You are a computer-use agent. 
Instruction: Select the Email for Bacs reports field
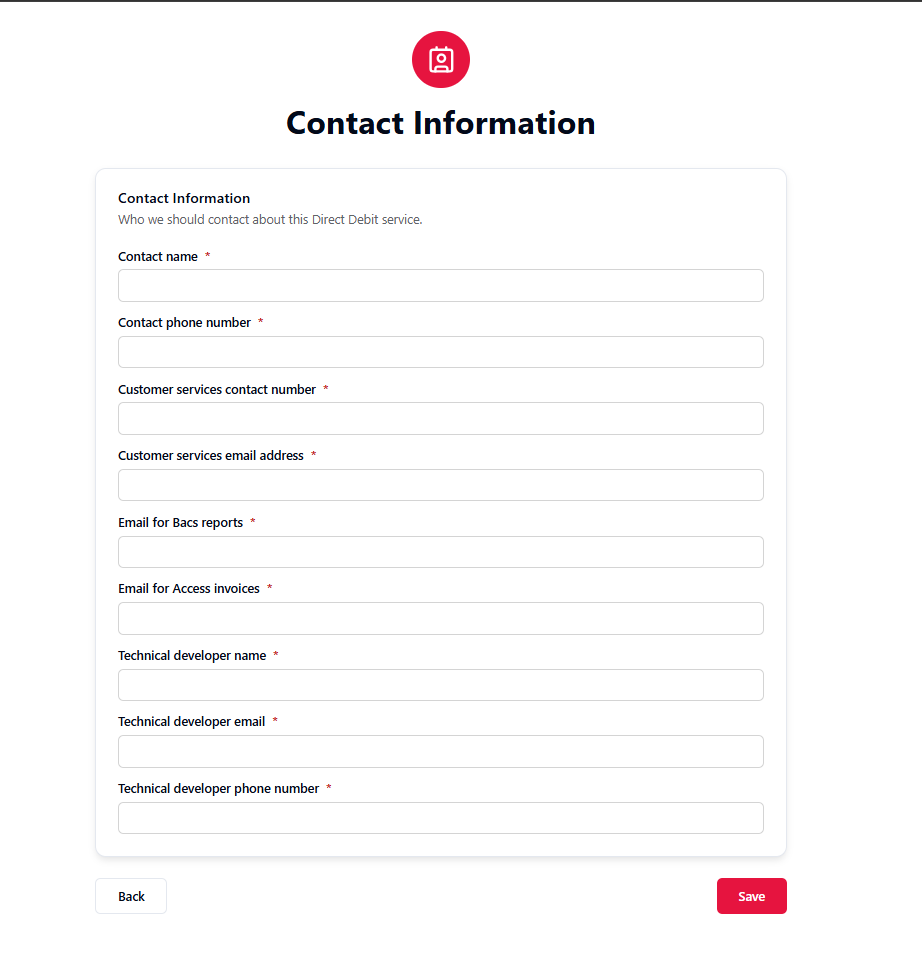click(x=440, y=552)
